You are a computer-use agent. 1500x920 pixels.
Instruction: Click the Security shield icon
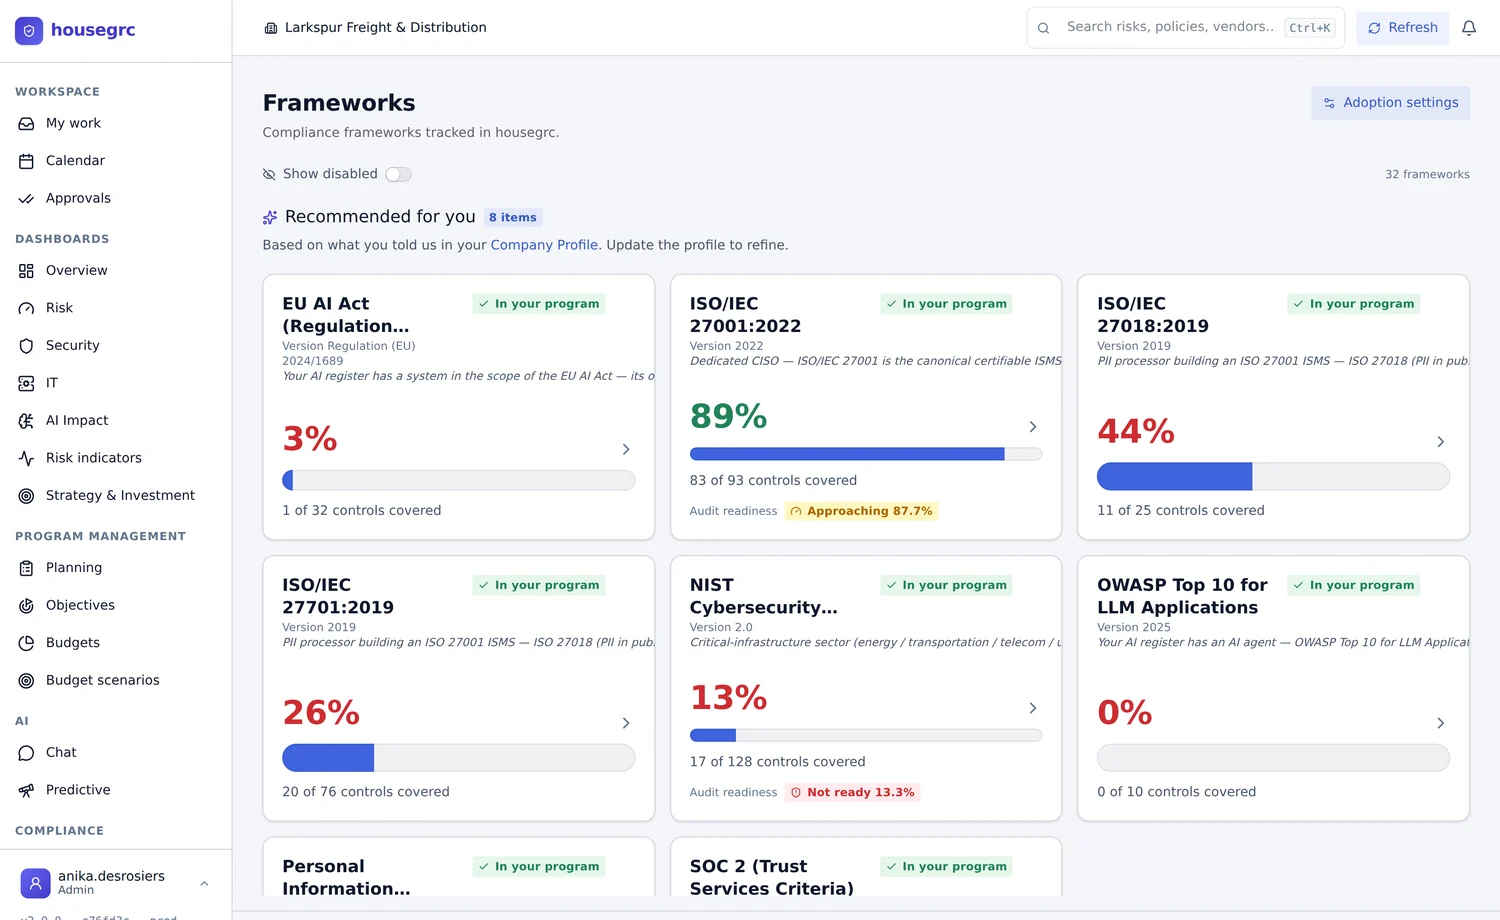point(26,346)
